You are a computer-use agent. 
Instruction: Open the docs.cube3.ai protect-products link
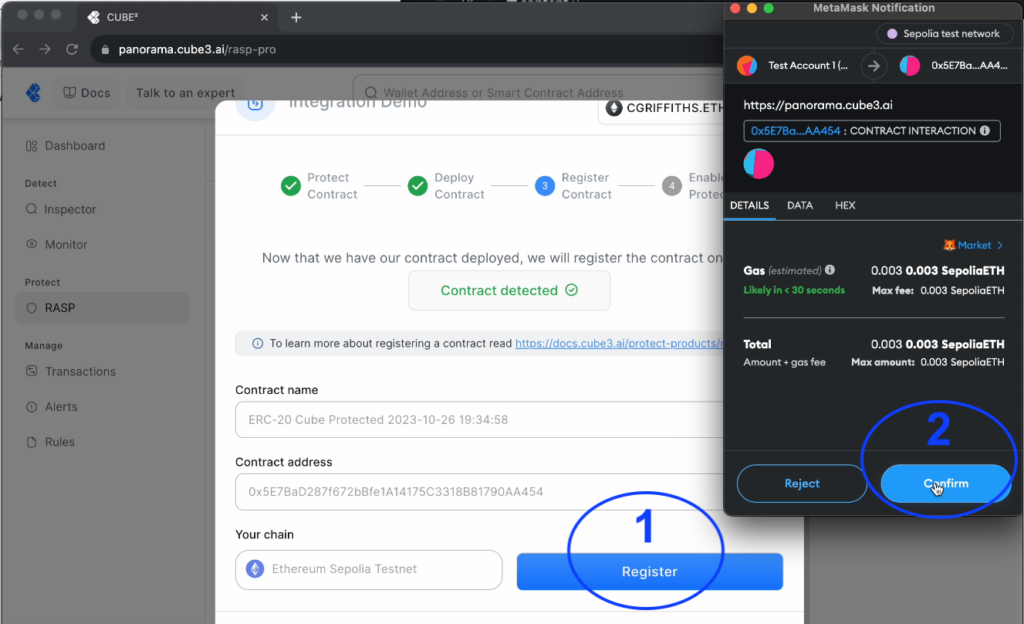pos(618,343)
